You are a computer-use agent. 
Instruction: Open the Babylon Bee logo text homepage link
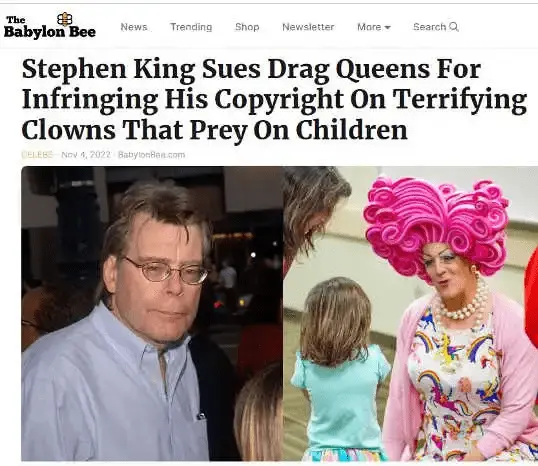click(x=50, y=28)
